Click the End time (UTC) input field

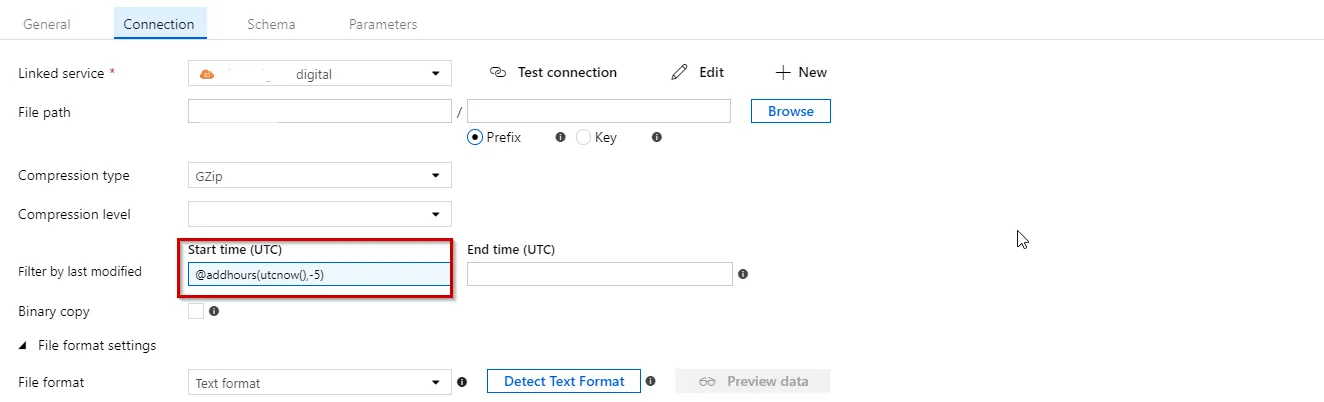pyautogui.click(x=599, y=274)
